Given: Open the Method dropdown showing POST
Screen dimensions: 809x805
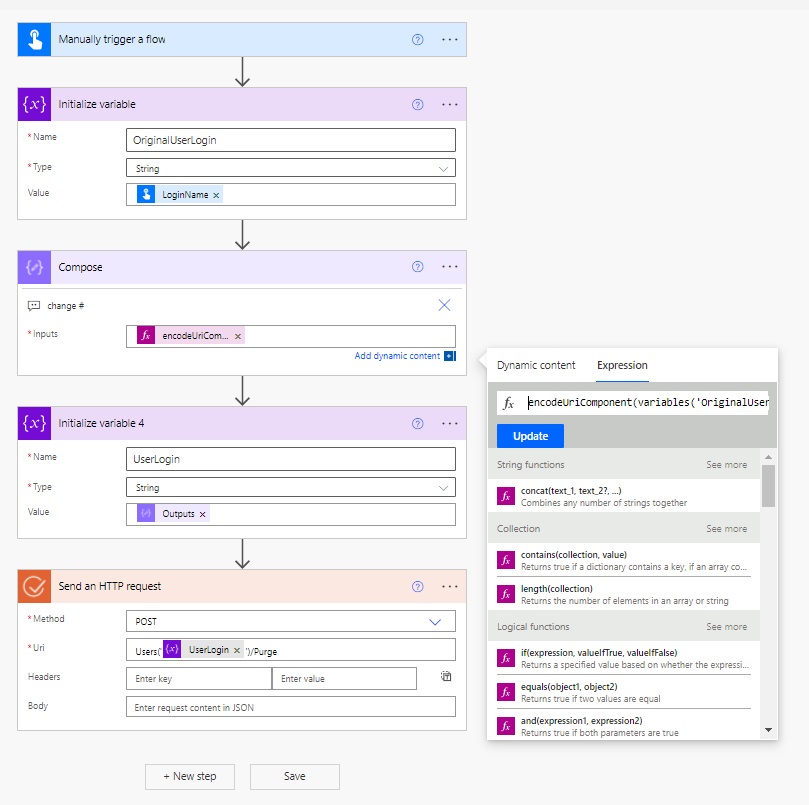Looking at the screenshot, I should pos(435,621).
